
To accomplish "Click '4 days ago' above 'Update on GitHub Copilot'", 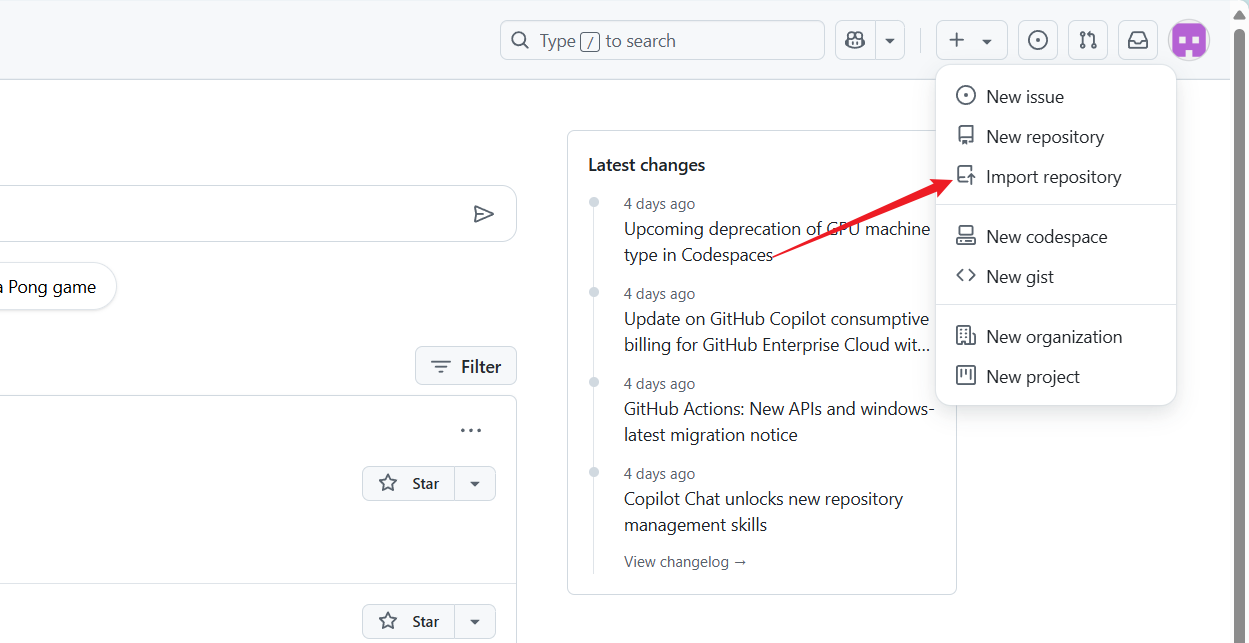I will 659,294.
